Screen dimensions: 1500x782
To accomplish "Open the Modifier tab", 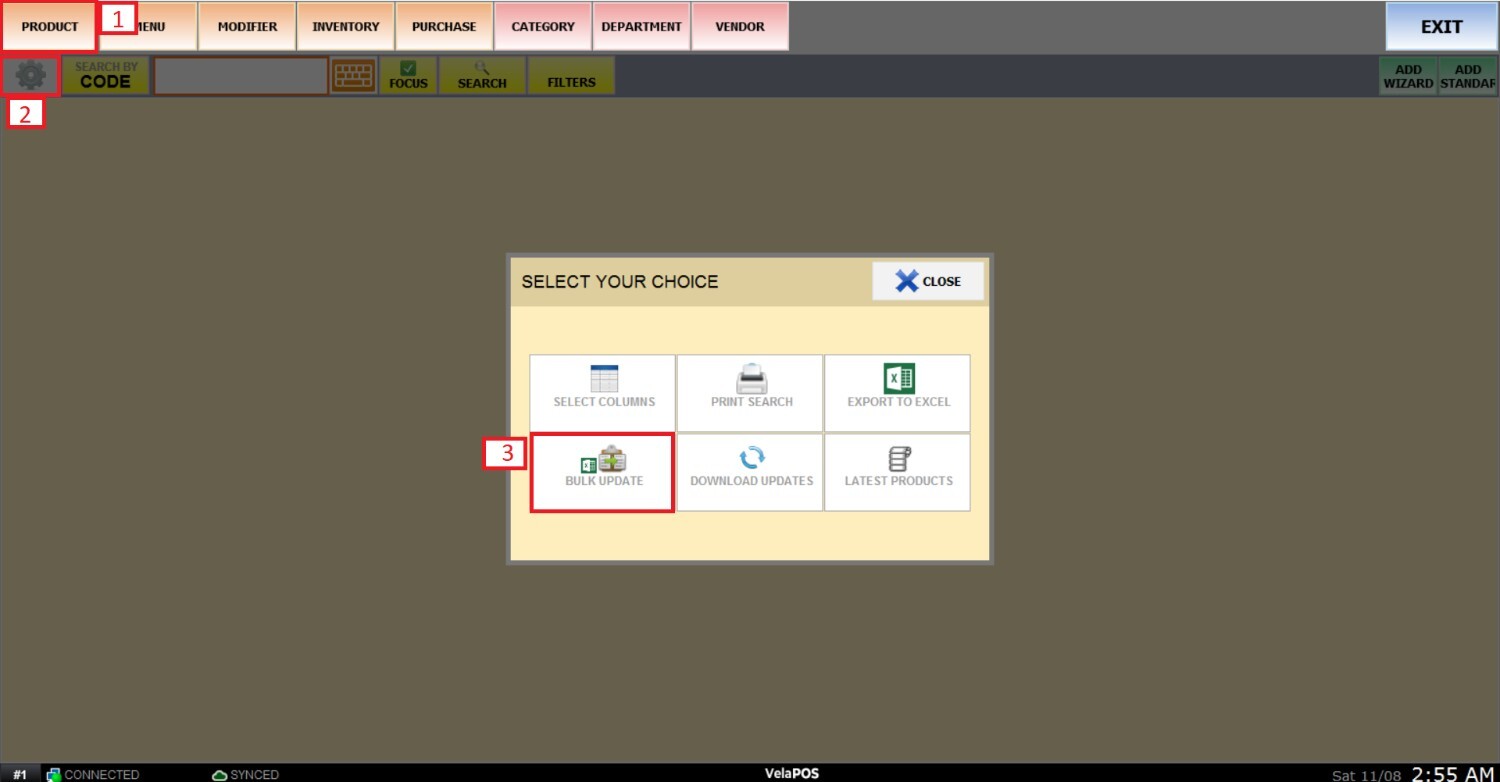I will [247, 27].
